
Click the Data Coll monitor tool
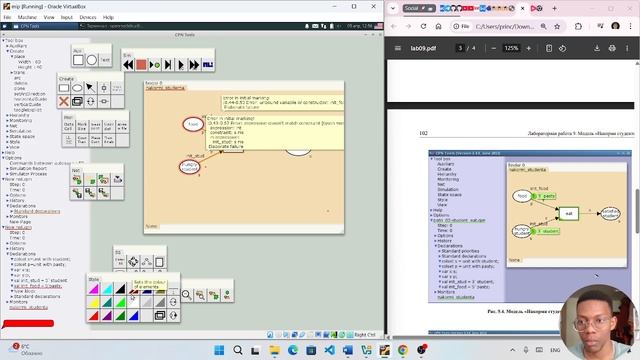[69, 127]
